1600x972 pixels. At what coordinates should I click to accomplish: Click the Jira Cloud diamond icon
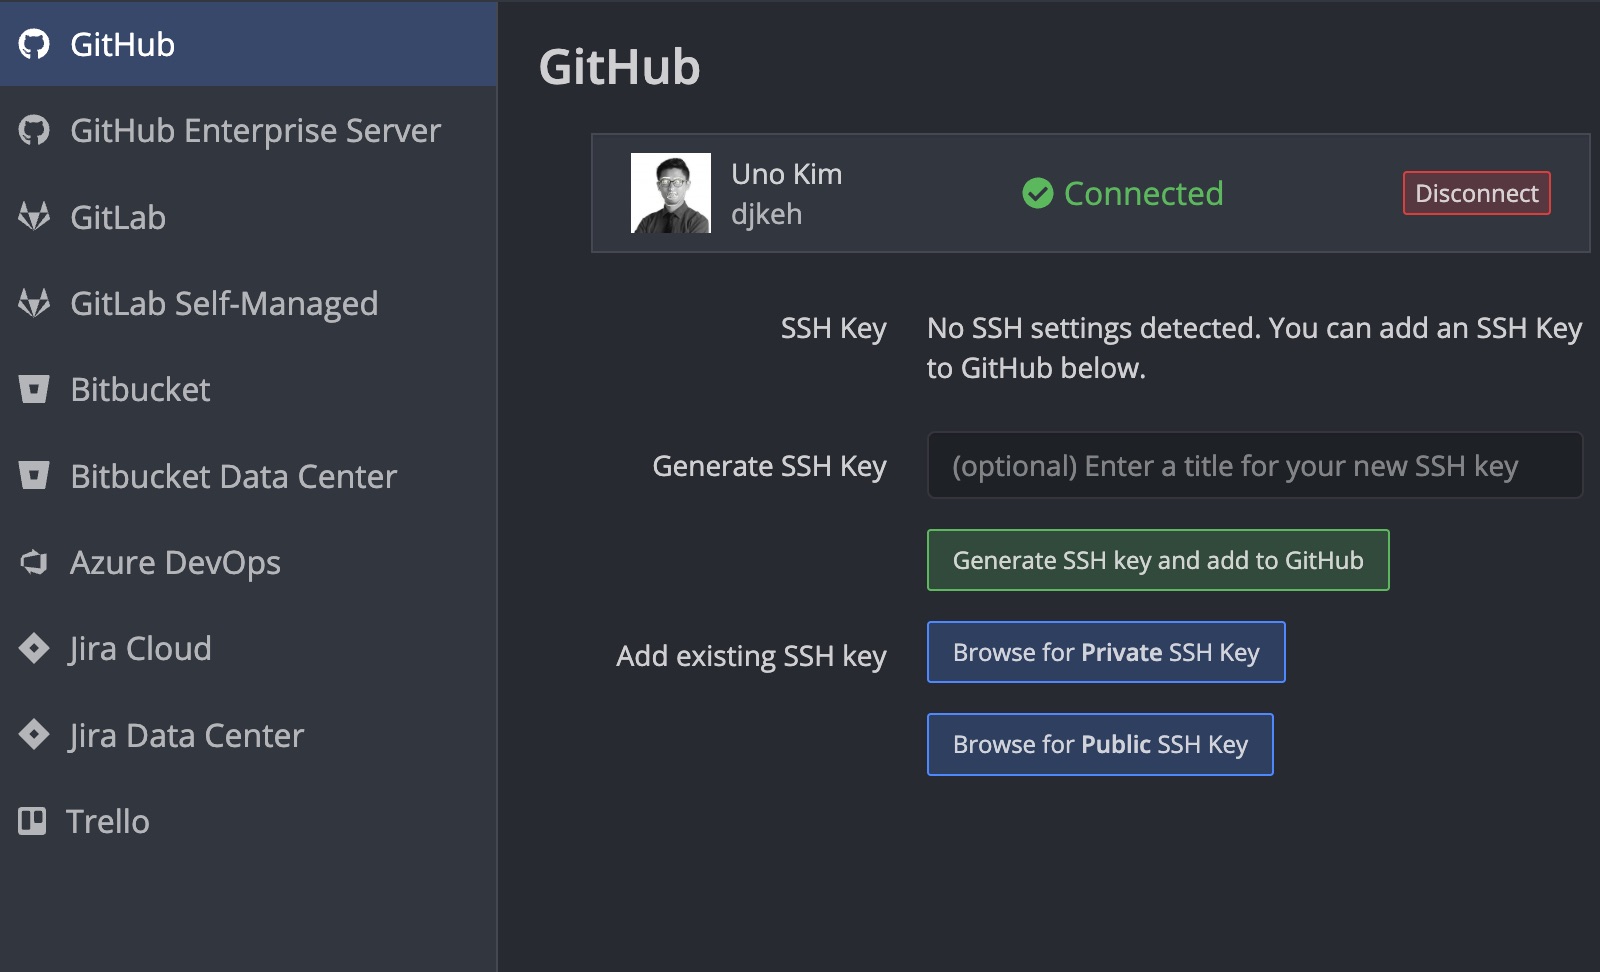tap(34, 648)
